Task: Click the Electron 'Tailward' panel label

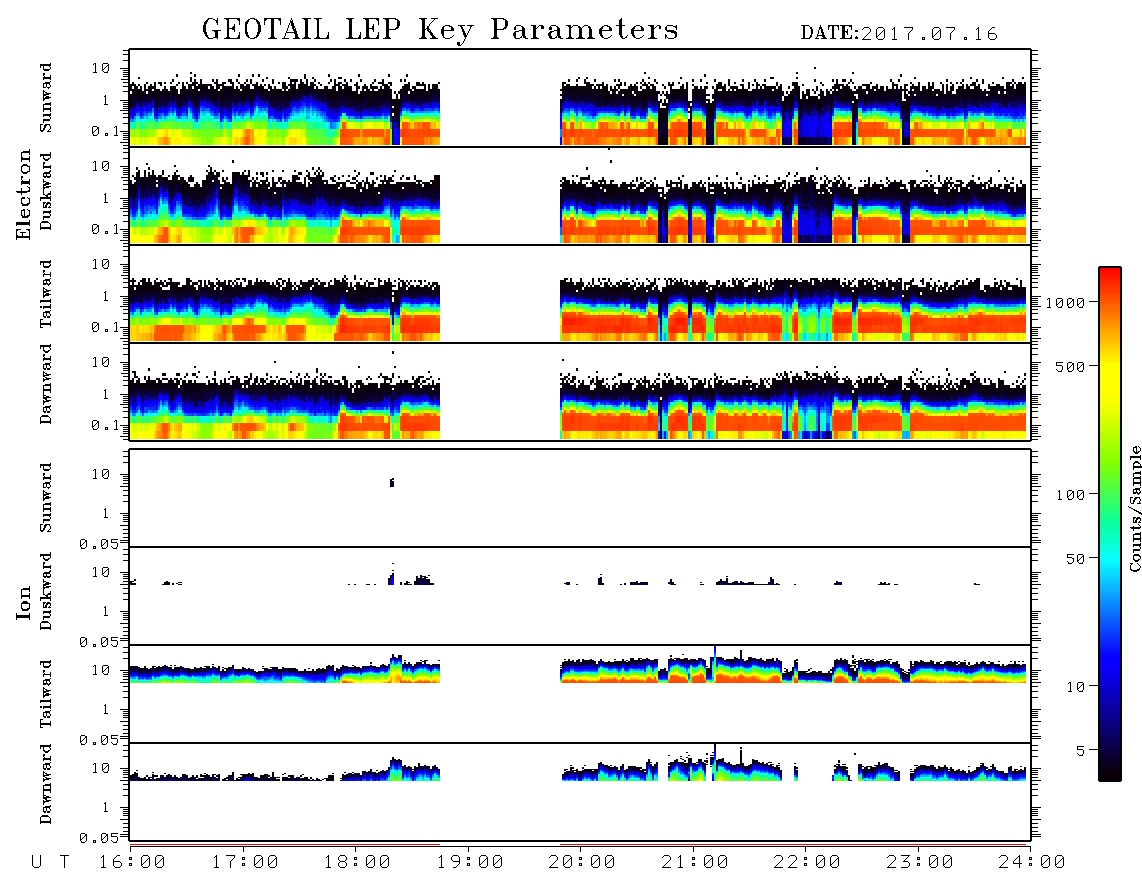Action: 46,294
